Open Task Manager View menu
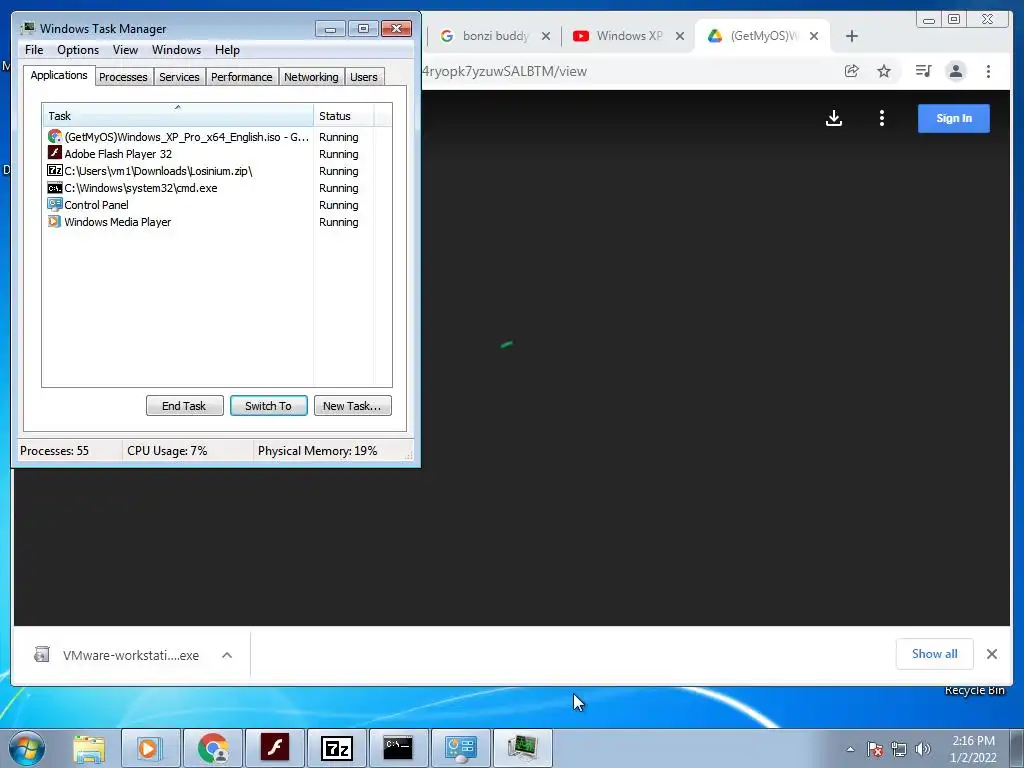The width and height of the screenshot is (1024, 768). (125, 50)
